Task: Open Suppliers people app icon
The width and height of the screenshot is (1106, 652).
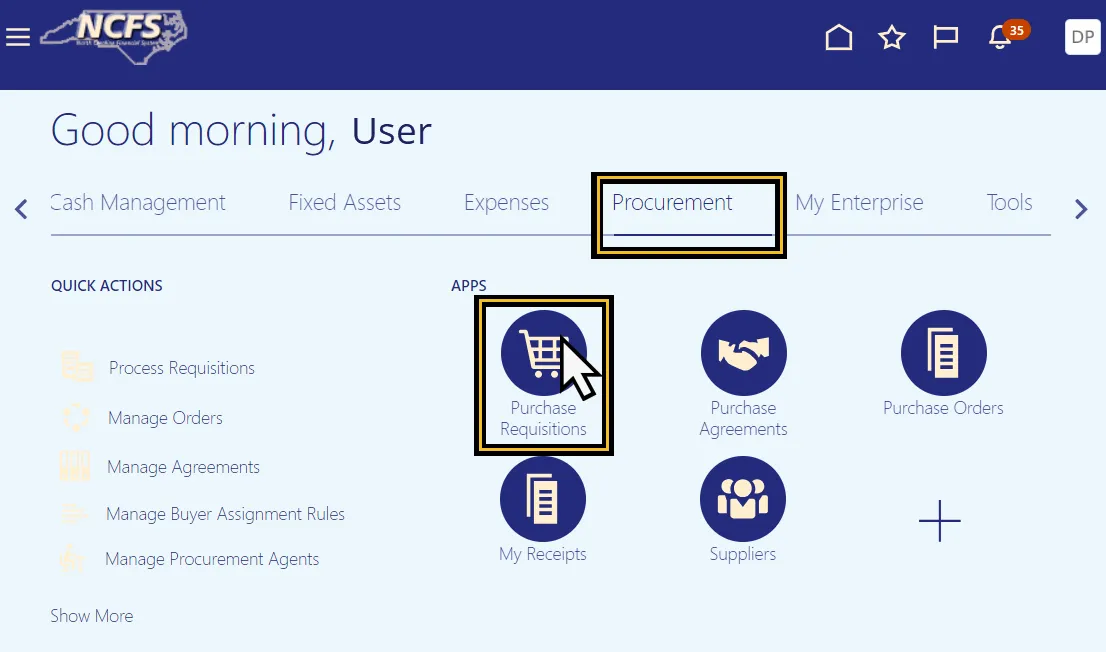Action: [x=743, y=499]
